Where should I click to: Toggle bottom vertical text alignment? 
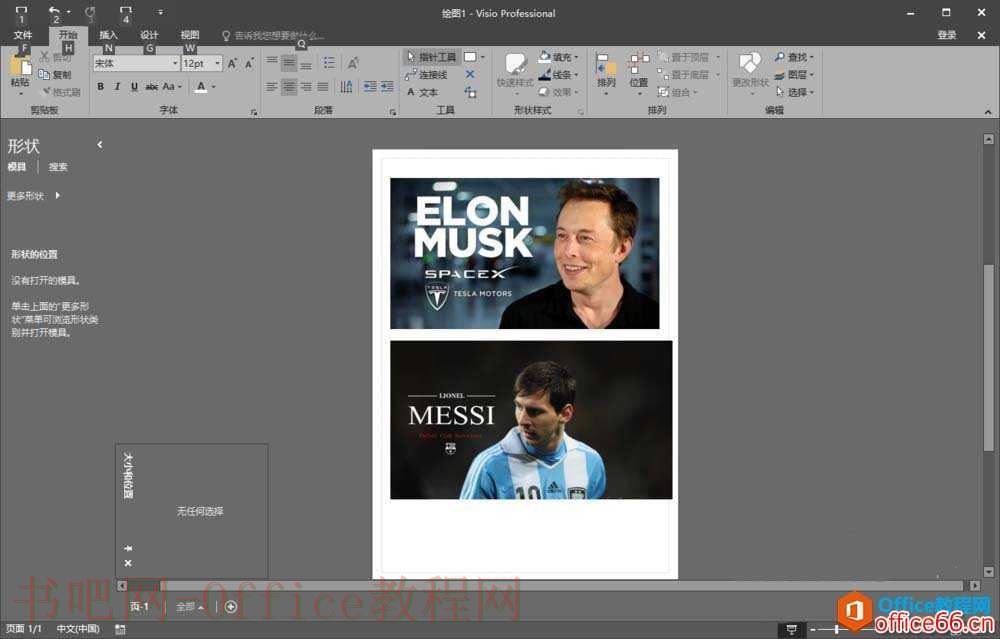pyautogui.click(x=306, y=62)
